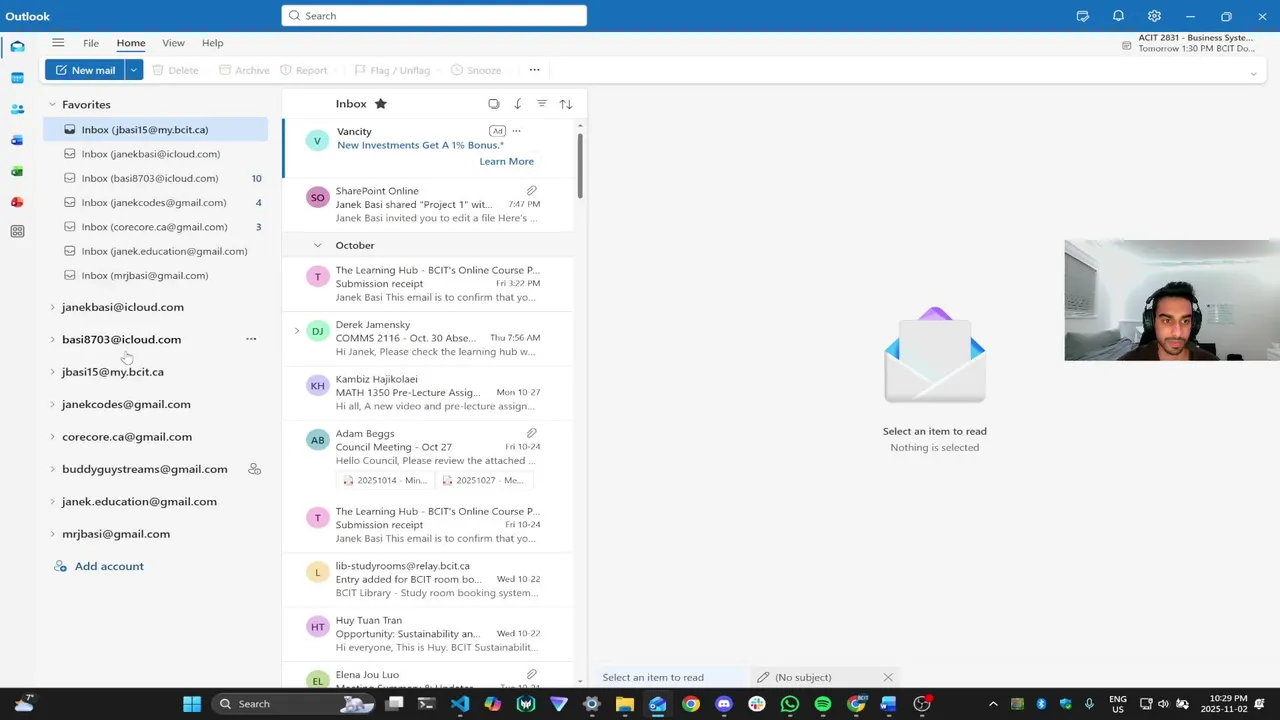Click the Mail icon in the sidebar
This screenshot has width=1280, height=720.
(17, 47)
